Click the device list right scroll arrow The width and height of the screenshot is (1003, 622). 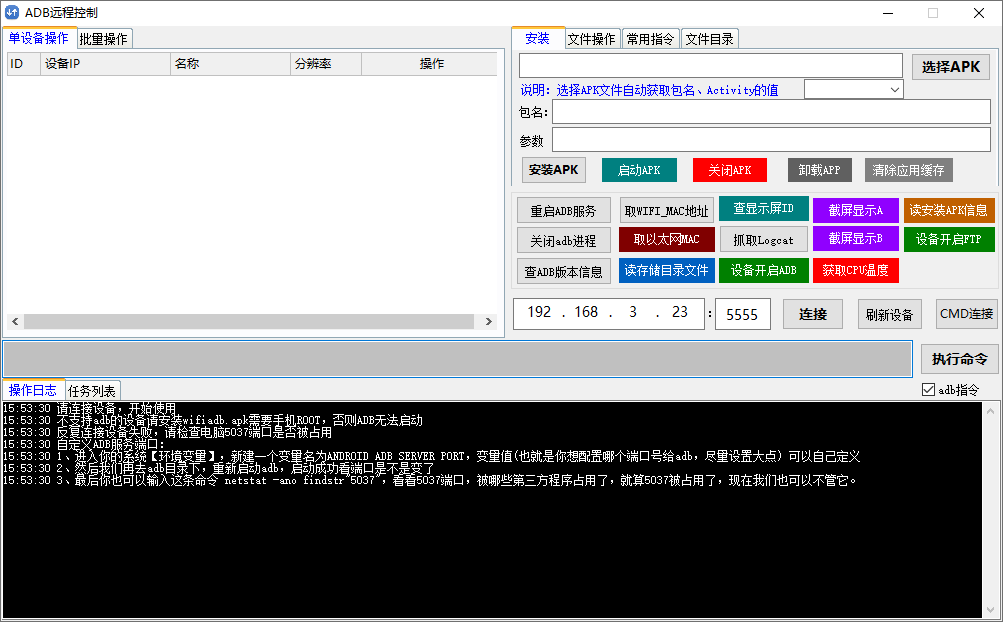(489, 321)
